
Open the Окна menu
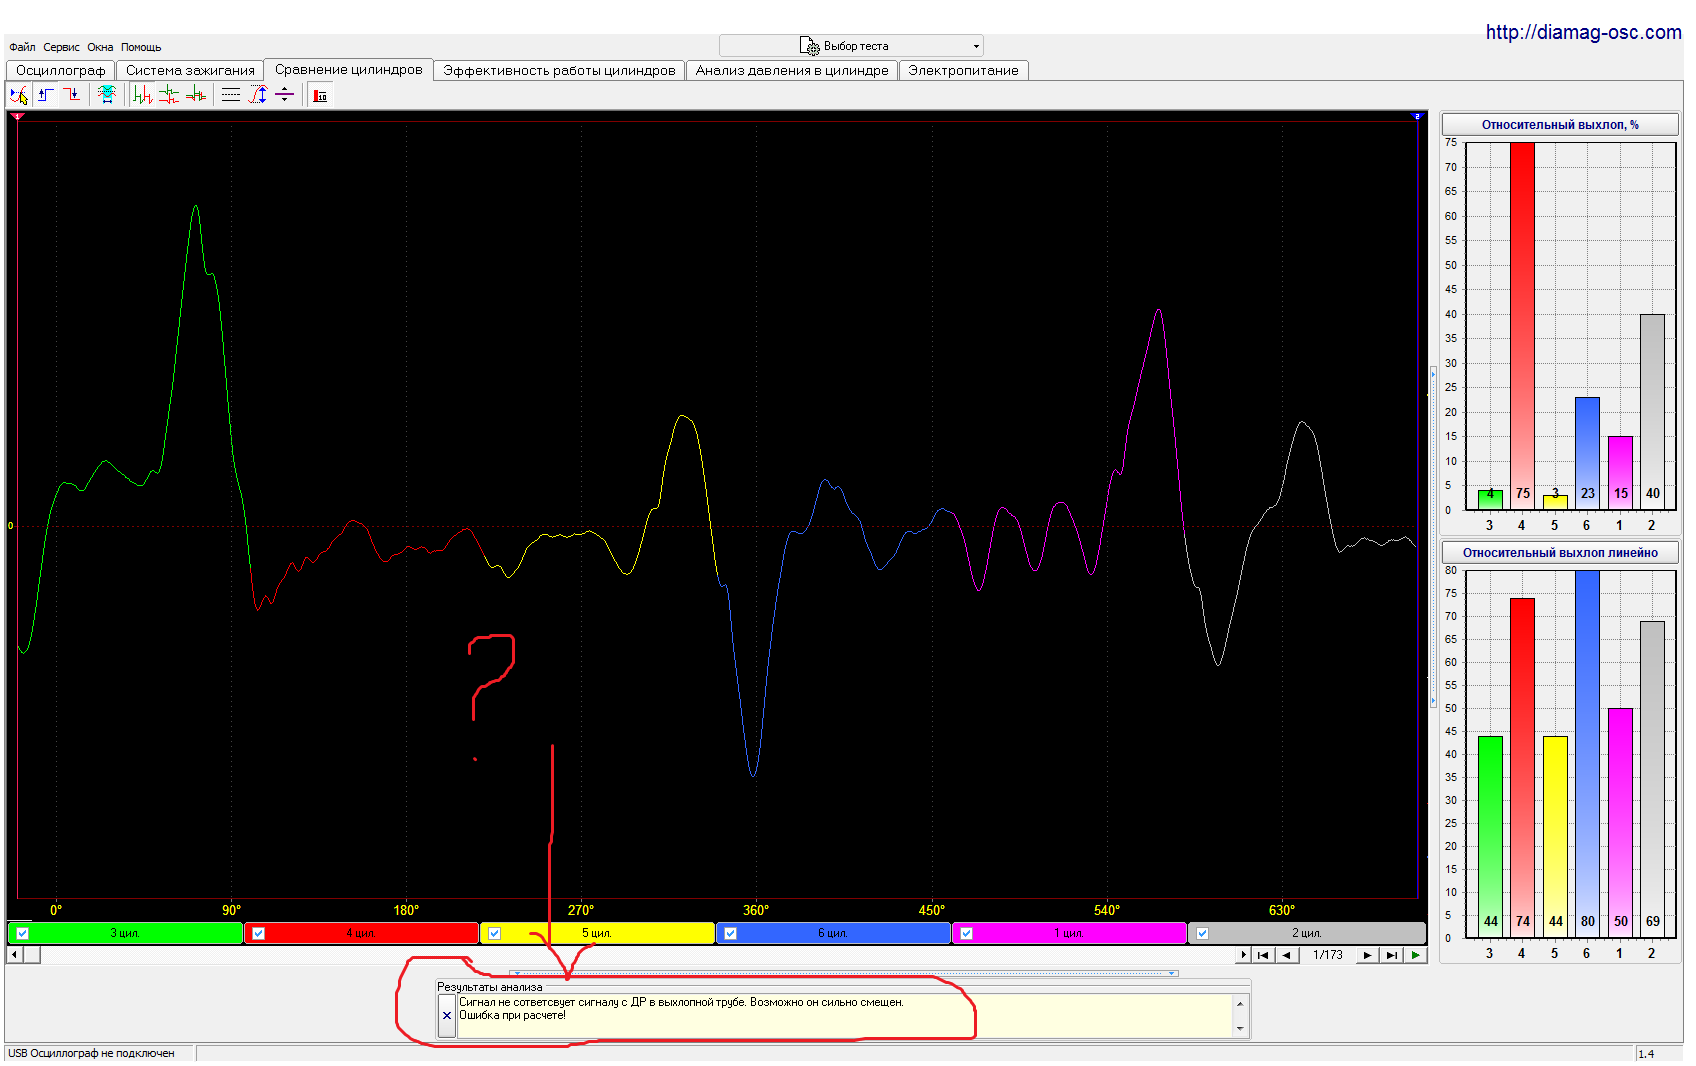pyautogui.click(x=100, y=47)
